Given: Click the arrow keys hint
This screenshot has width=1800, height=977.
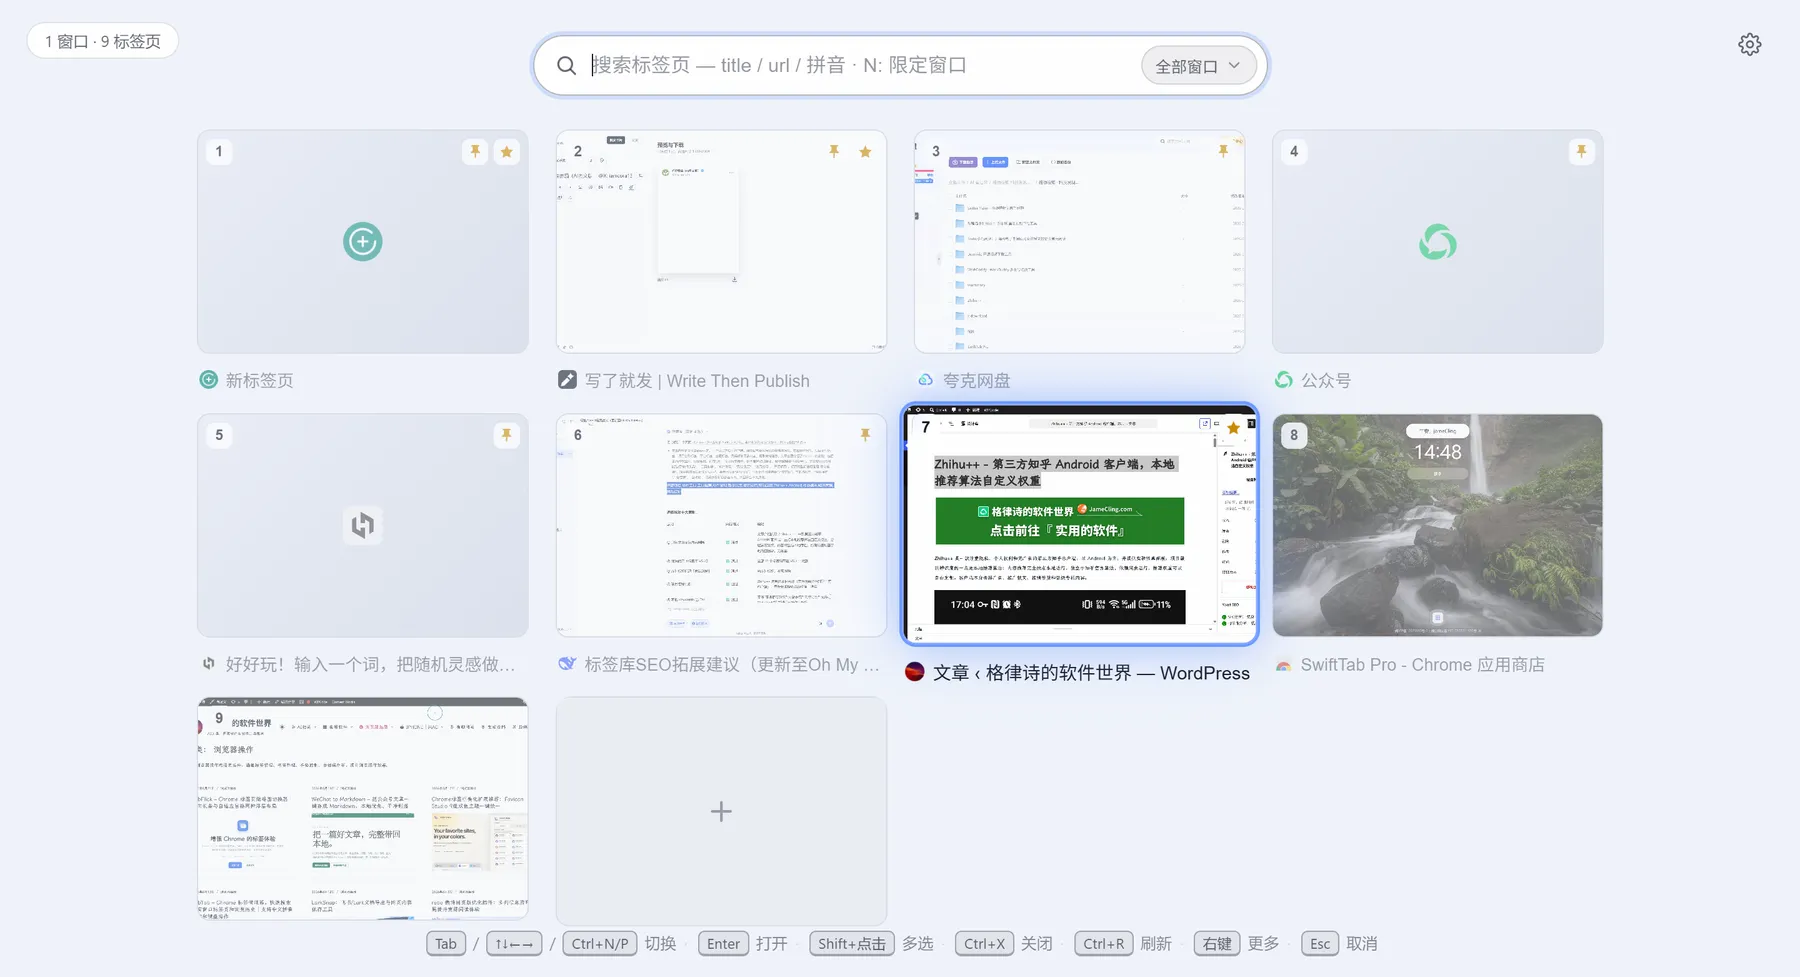Looking at the screenshot, I should 514,944.
